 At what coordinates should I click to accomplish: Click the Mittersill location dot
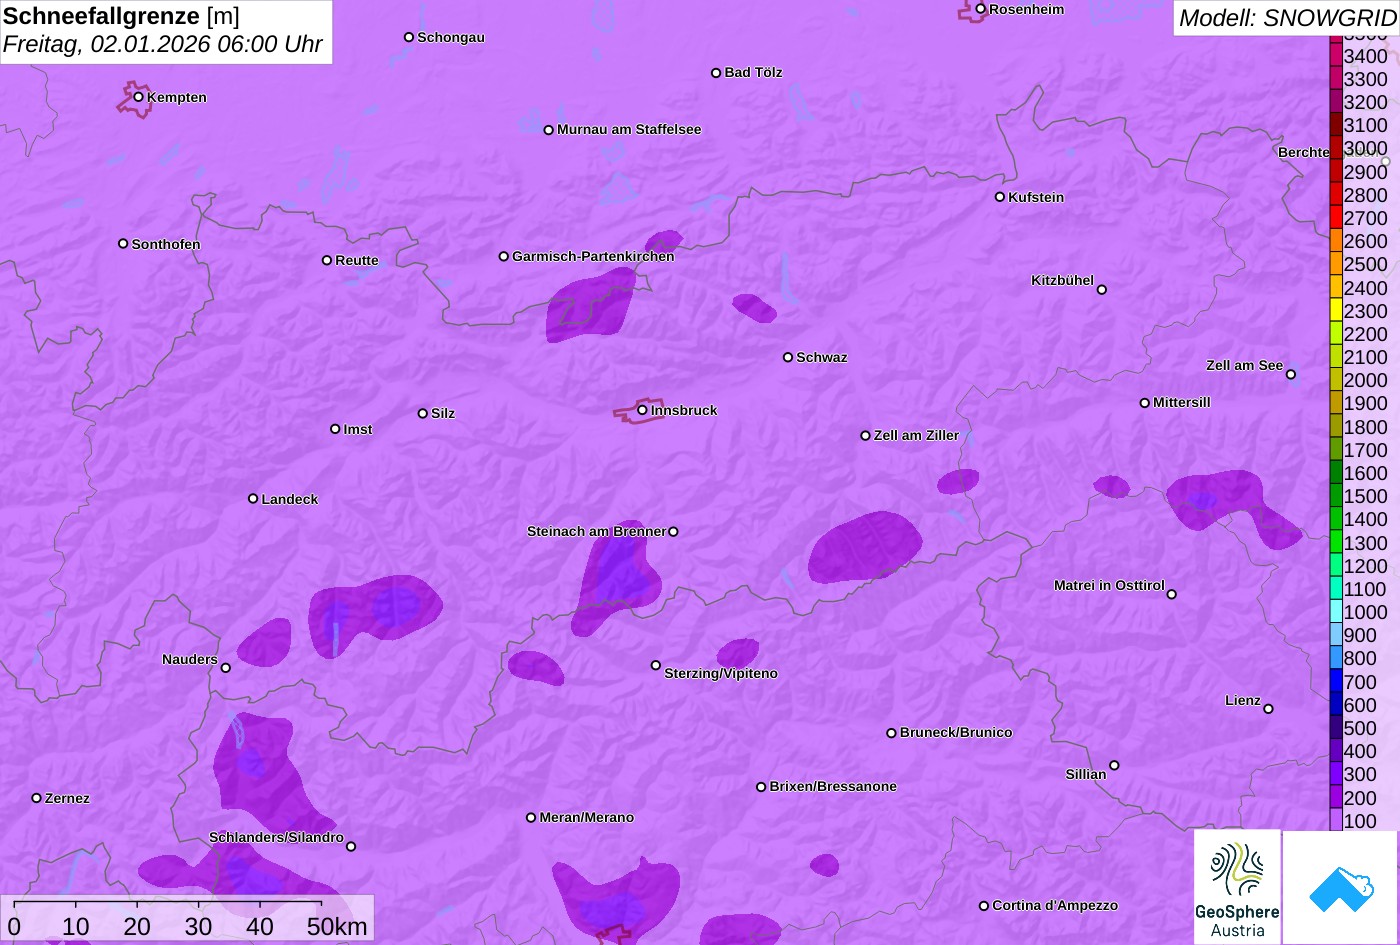(x=1145, y=403)
